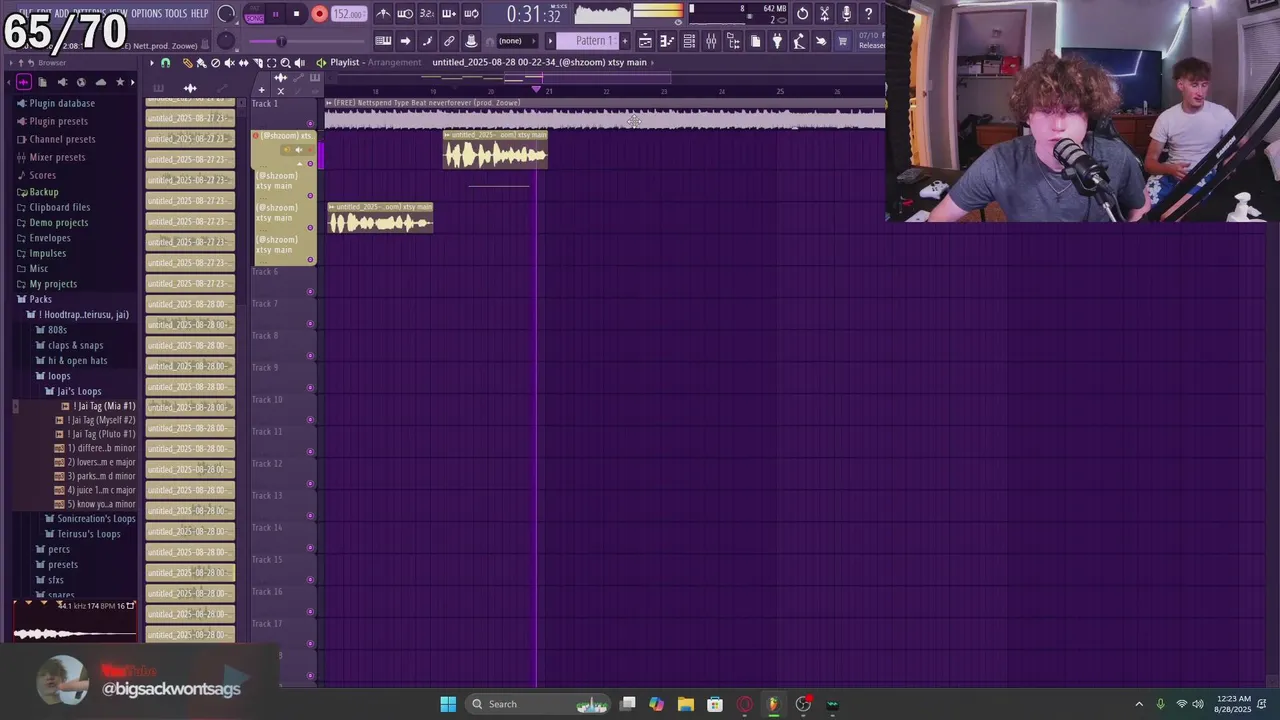Open the HELP menu
Image resolution: width=1280 pixels, height=720 pixels.
pos(199,13)
